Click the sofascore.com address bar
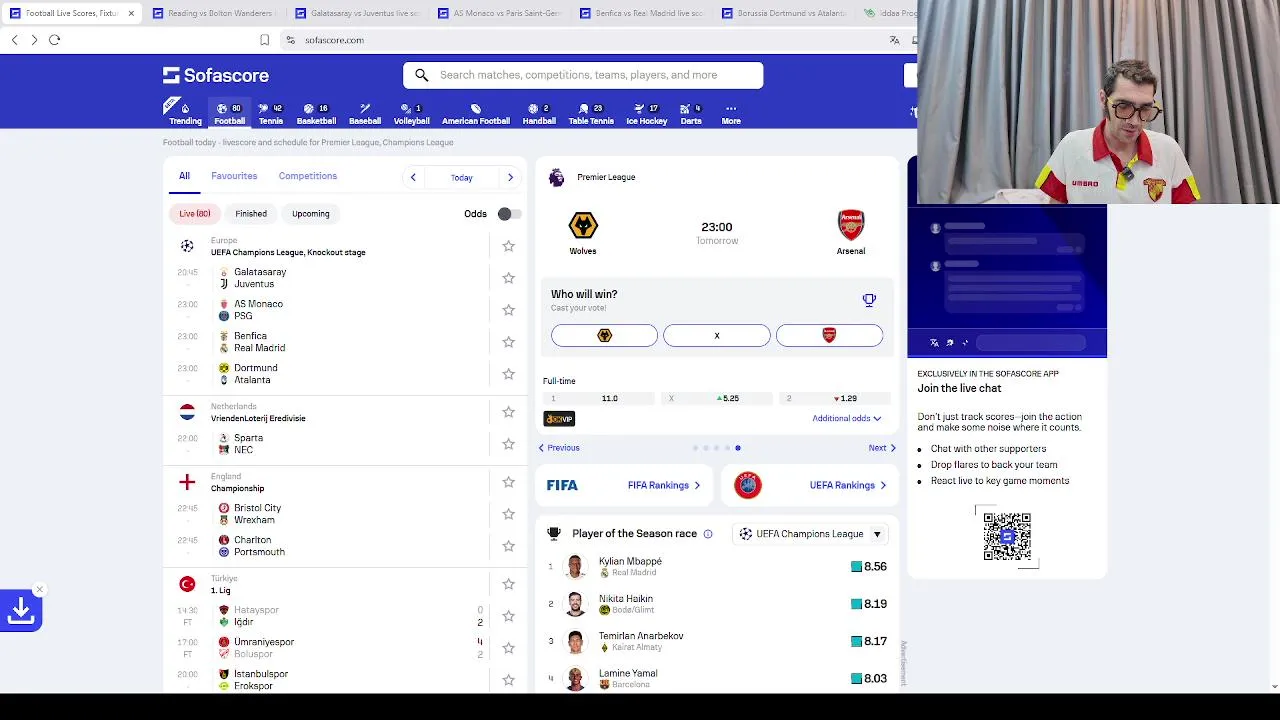The image size is (1280, 720). (334, 40)
